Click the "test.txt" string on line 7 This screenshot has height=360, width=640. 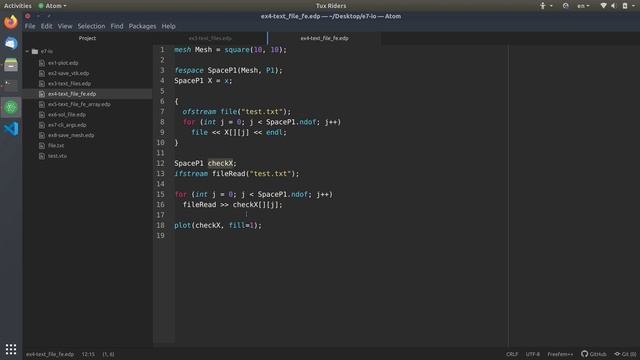coord(262,112)
